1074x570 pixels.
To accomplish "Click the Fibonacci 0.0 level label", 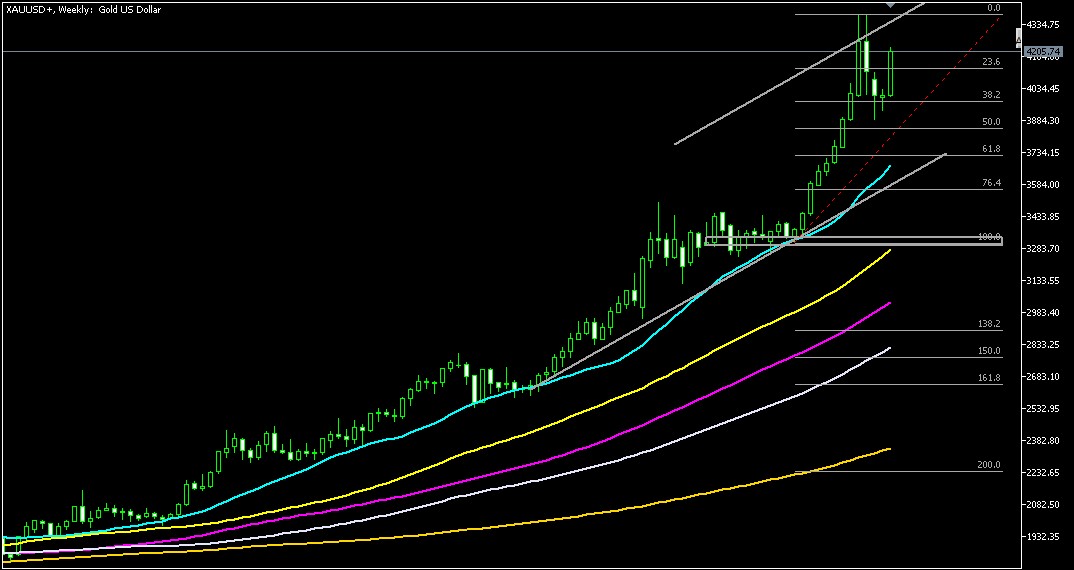I will pos(993,8).
